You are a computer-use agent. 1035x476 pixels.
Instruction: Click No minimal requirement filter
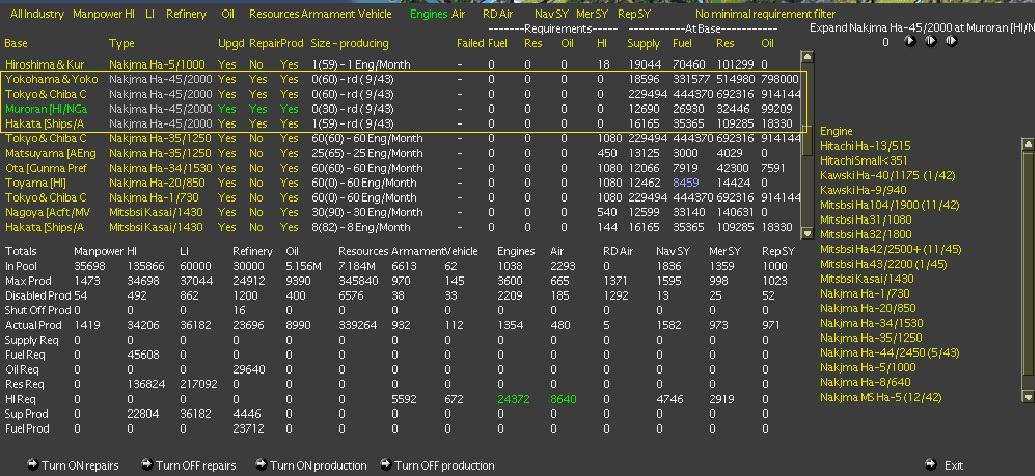coord(765,14)
